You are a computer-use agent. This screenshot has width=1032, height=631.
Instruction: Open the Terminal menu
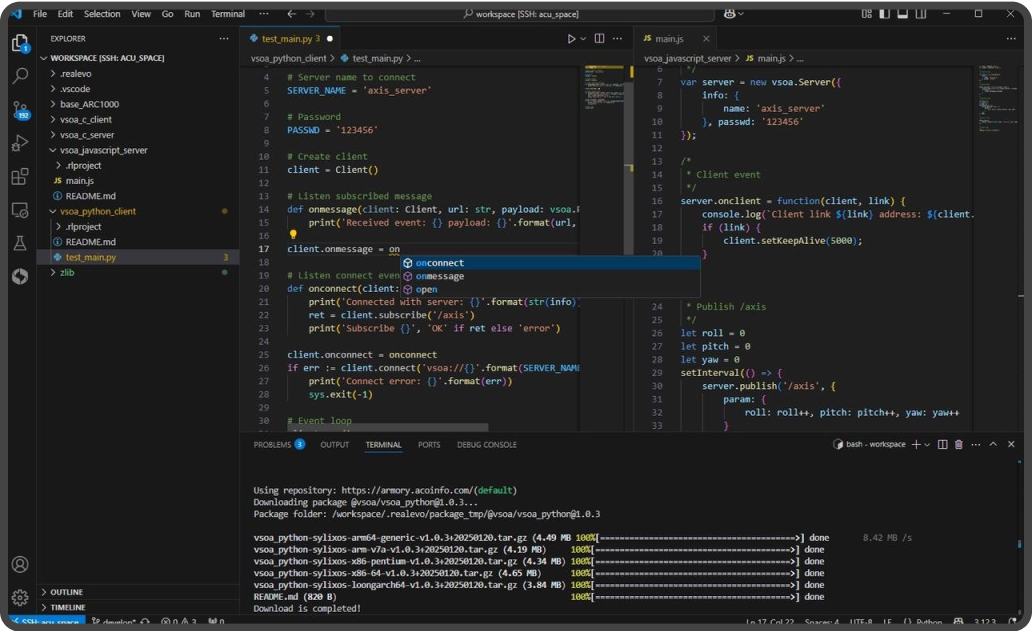coord(228,14)
